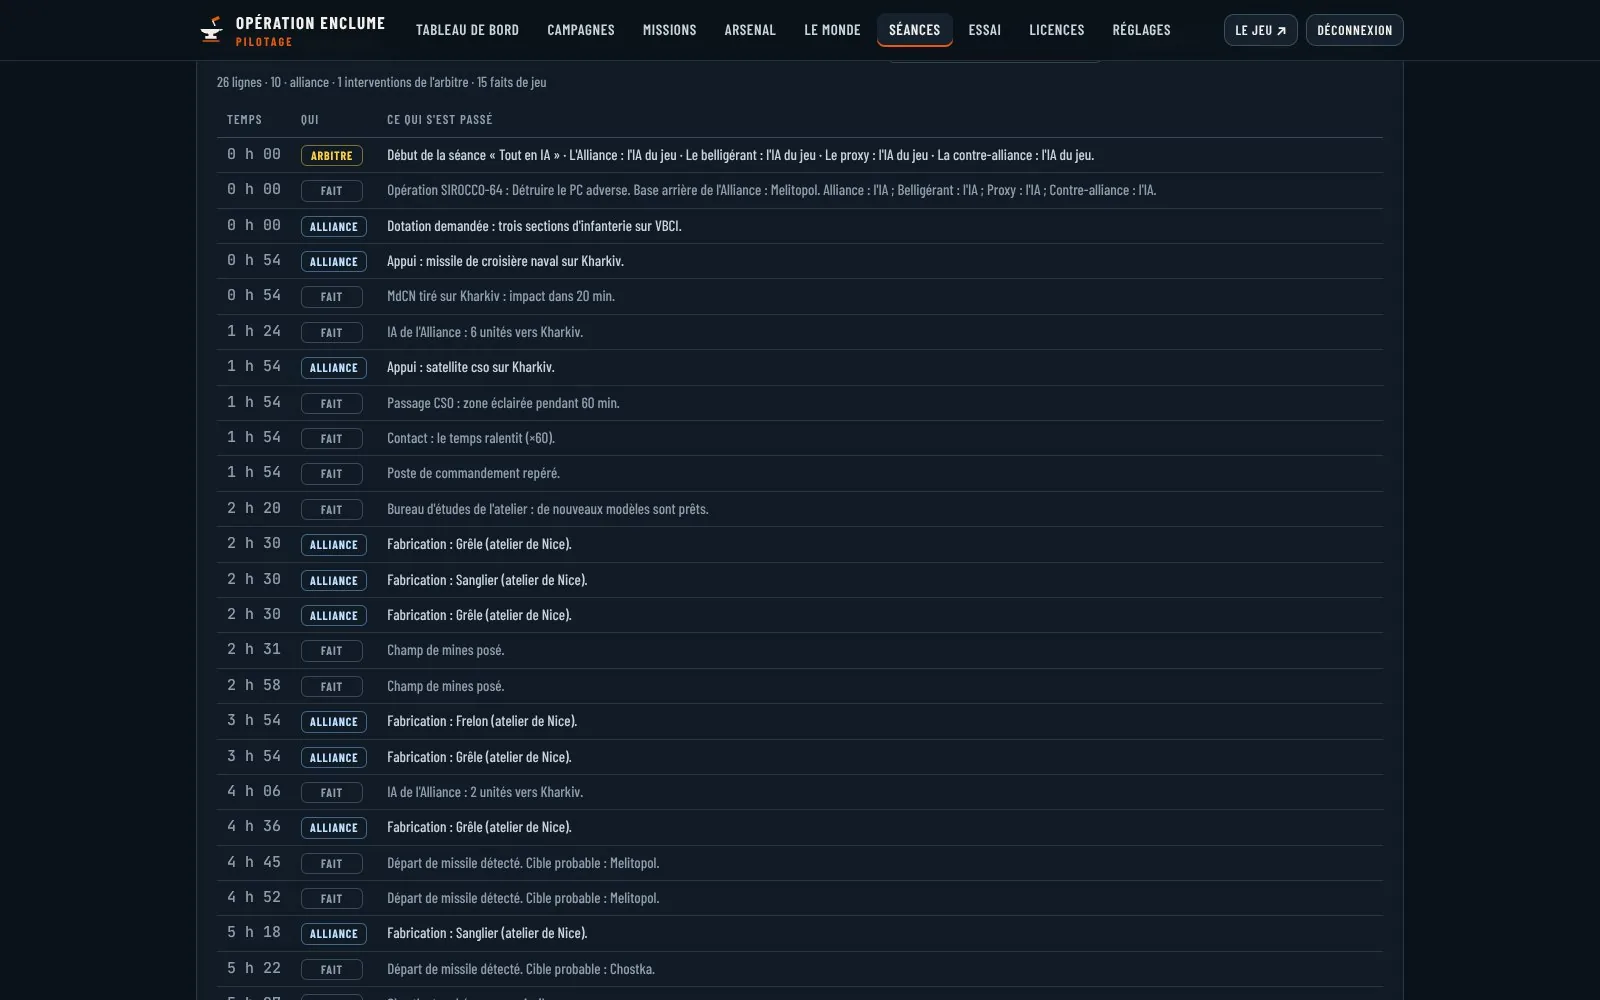Click the anvil logo icon

(x=211, y=30)
